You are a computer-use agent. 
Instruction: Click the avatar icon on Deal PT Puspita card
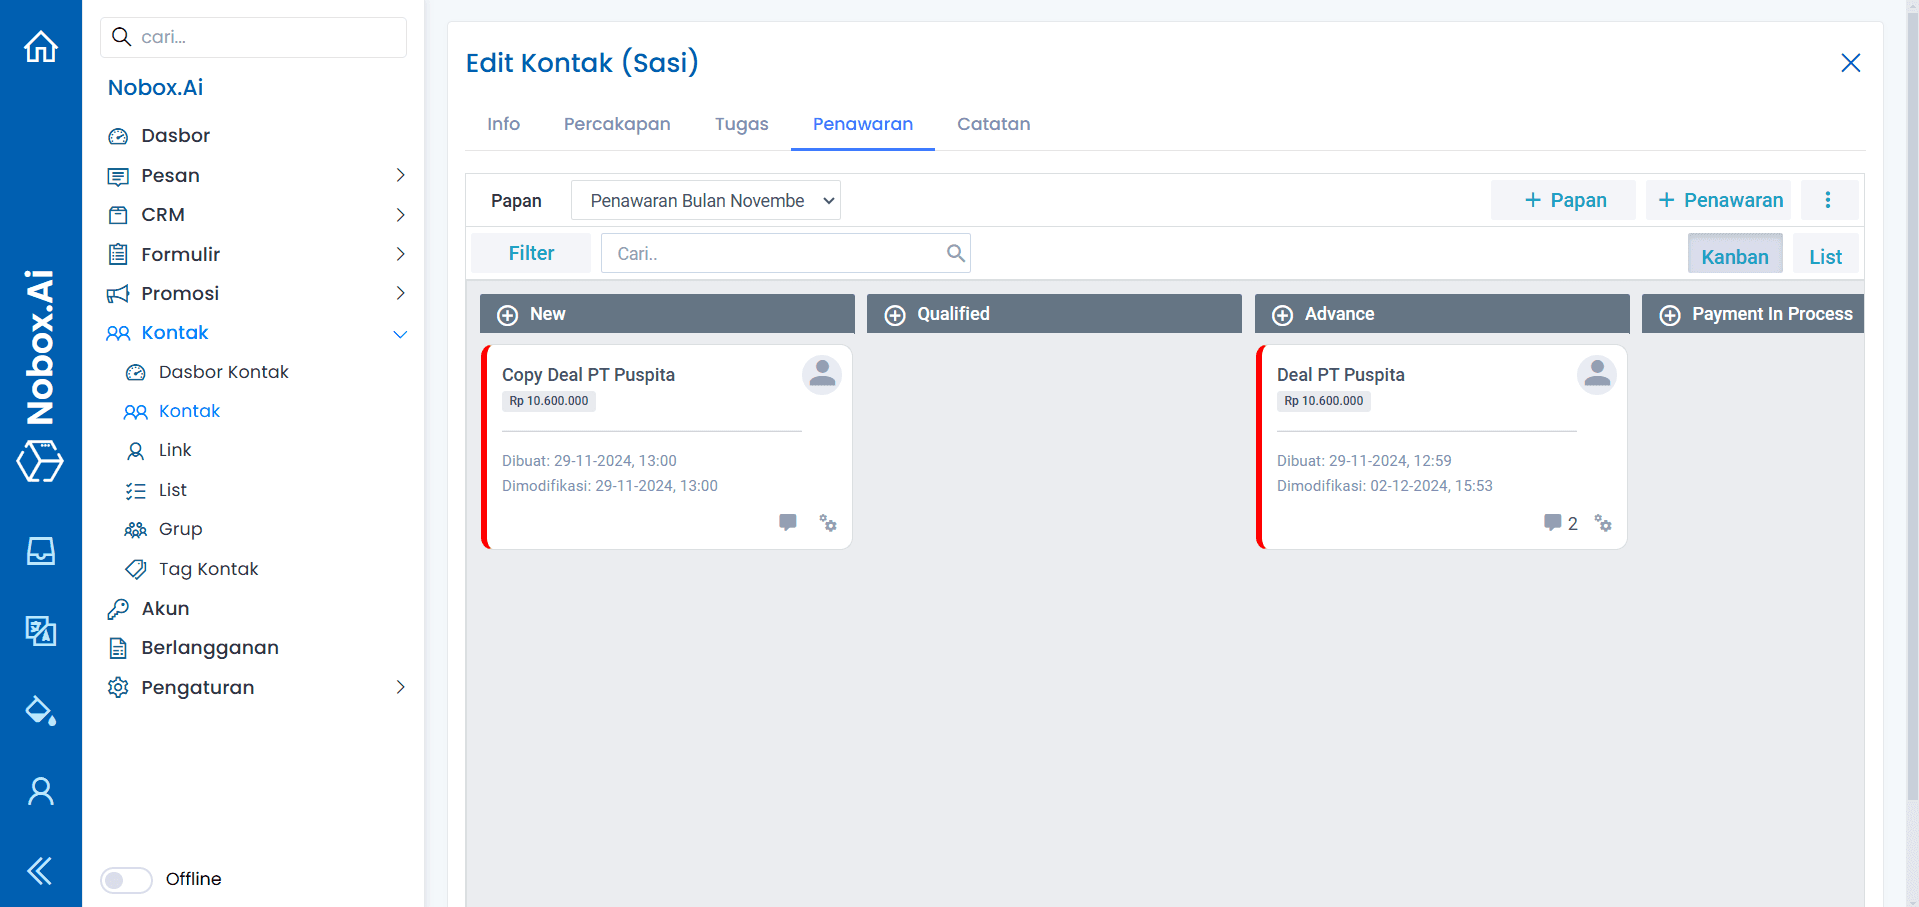[x=1596, y=374]
